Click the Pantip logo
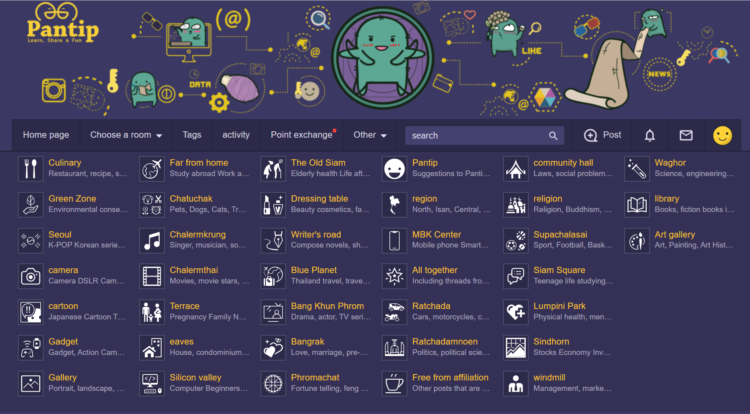Screen dimensions: 750x414 pos(62,24)
